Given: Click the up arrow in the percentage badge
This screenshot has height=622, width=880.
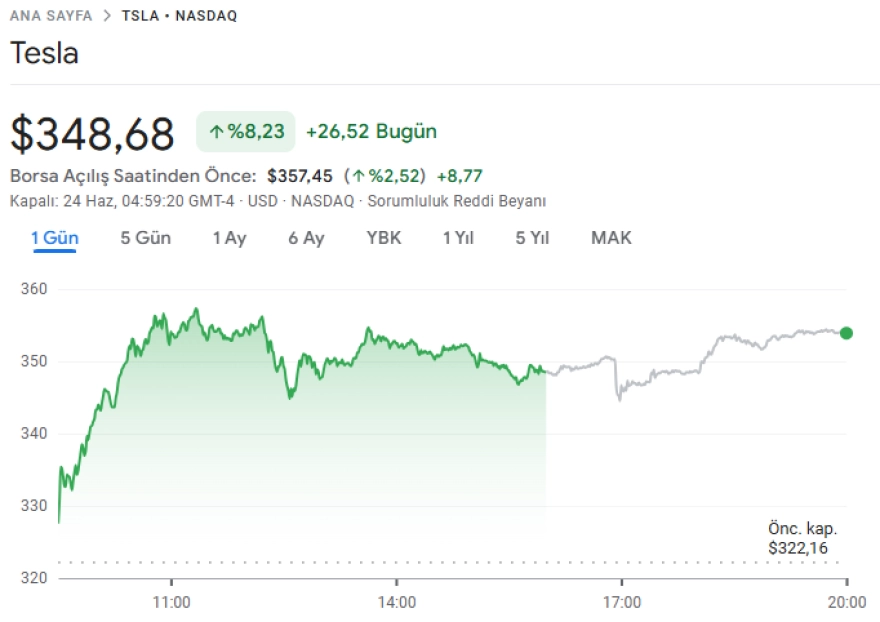Looking at the screenshot, I should tap(216, 132).
